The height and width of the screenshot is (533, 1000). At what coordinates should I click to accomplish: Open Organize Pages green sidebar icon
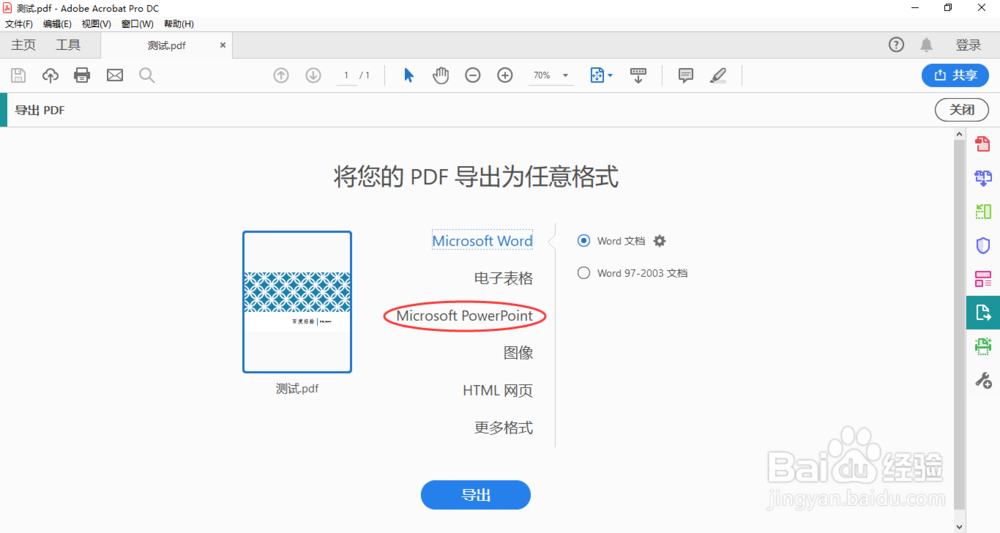pyautogui.click(x=983, y=212)
